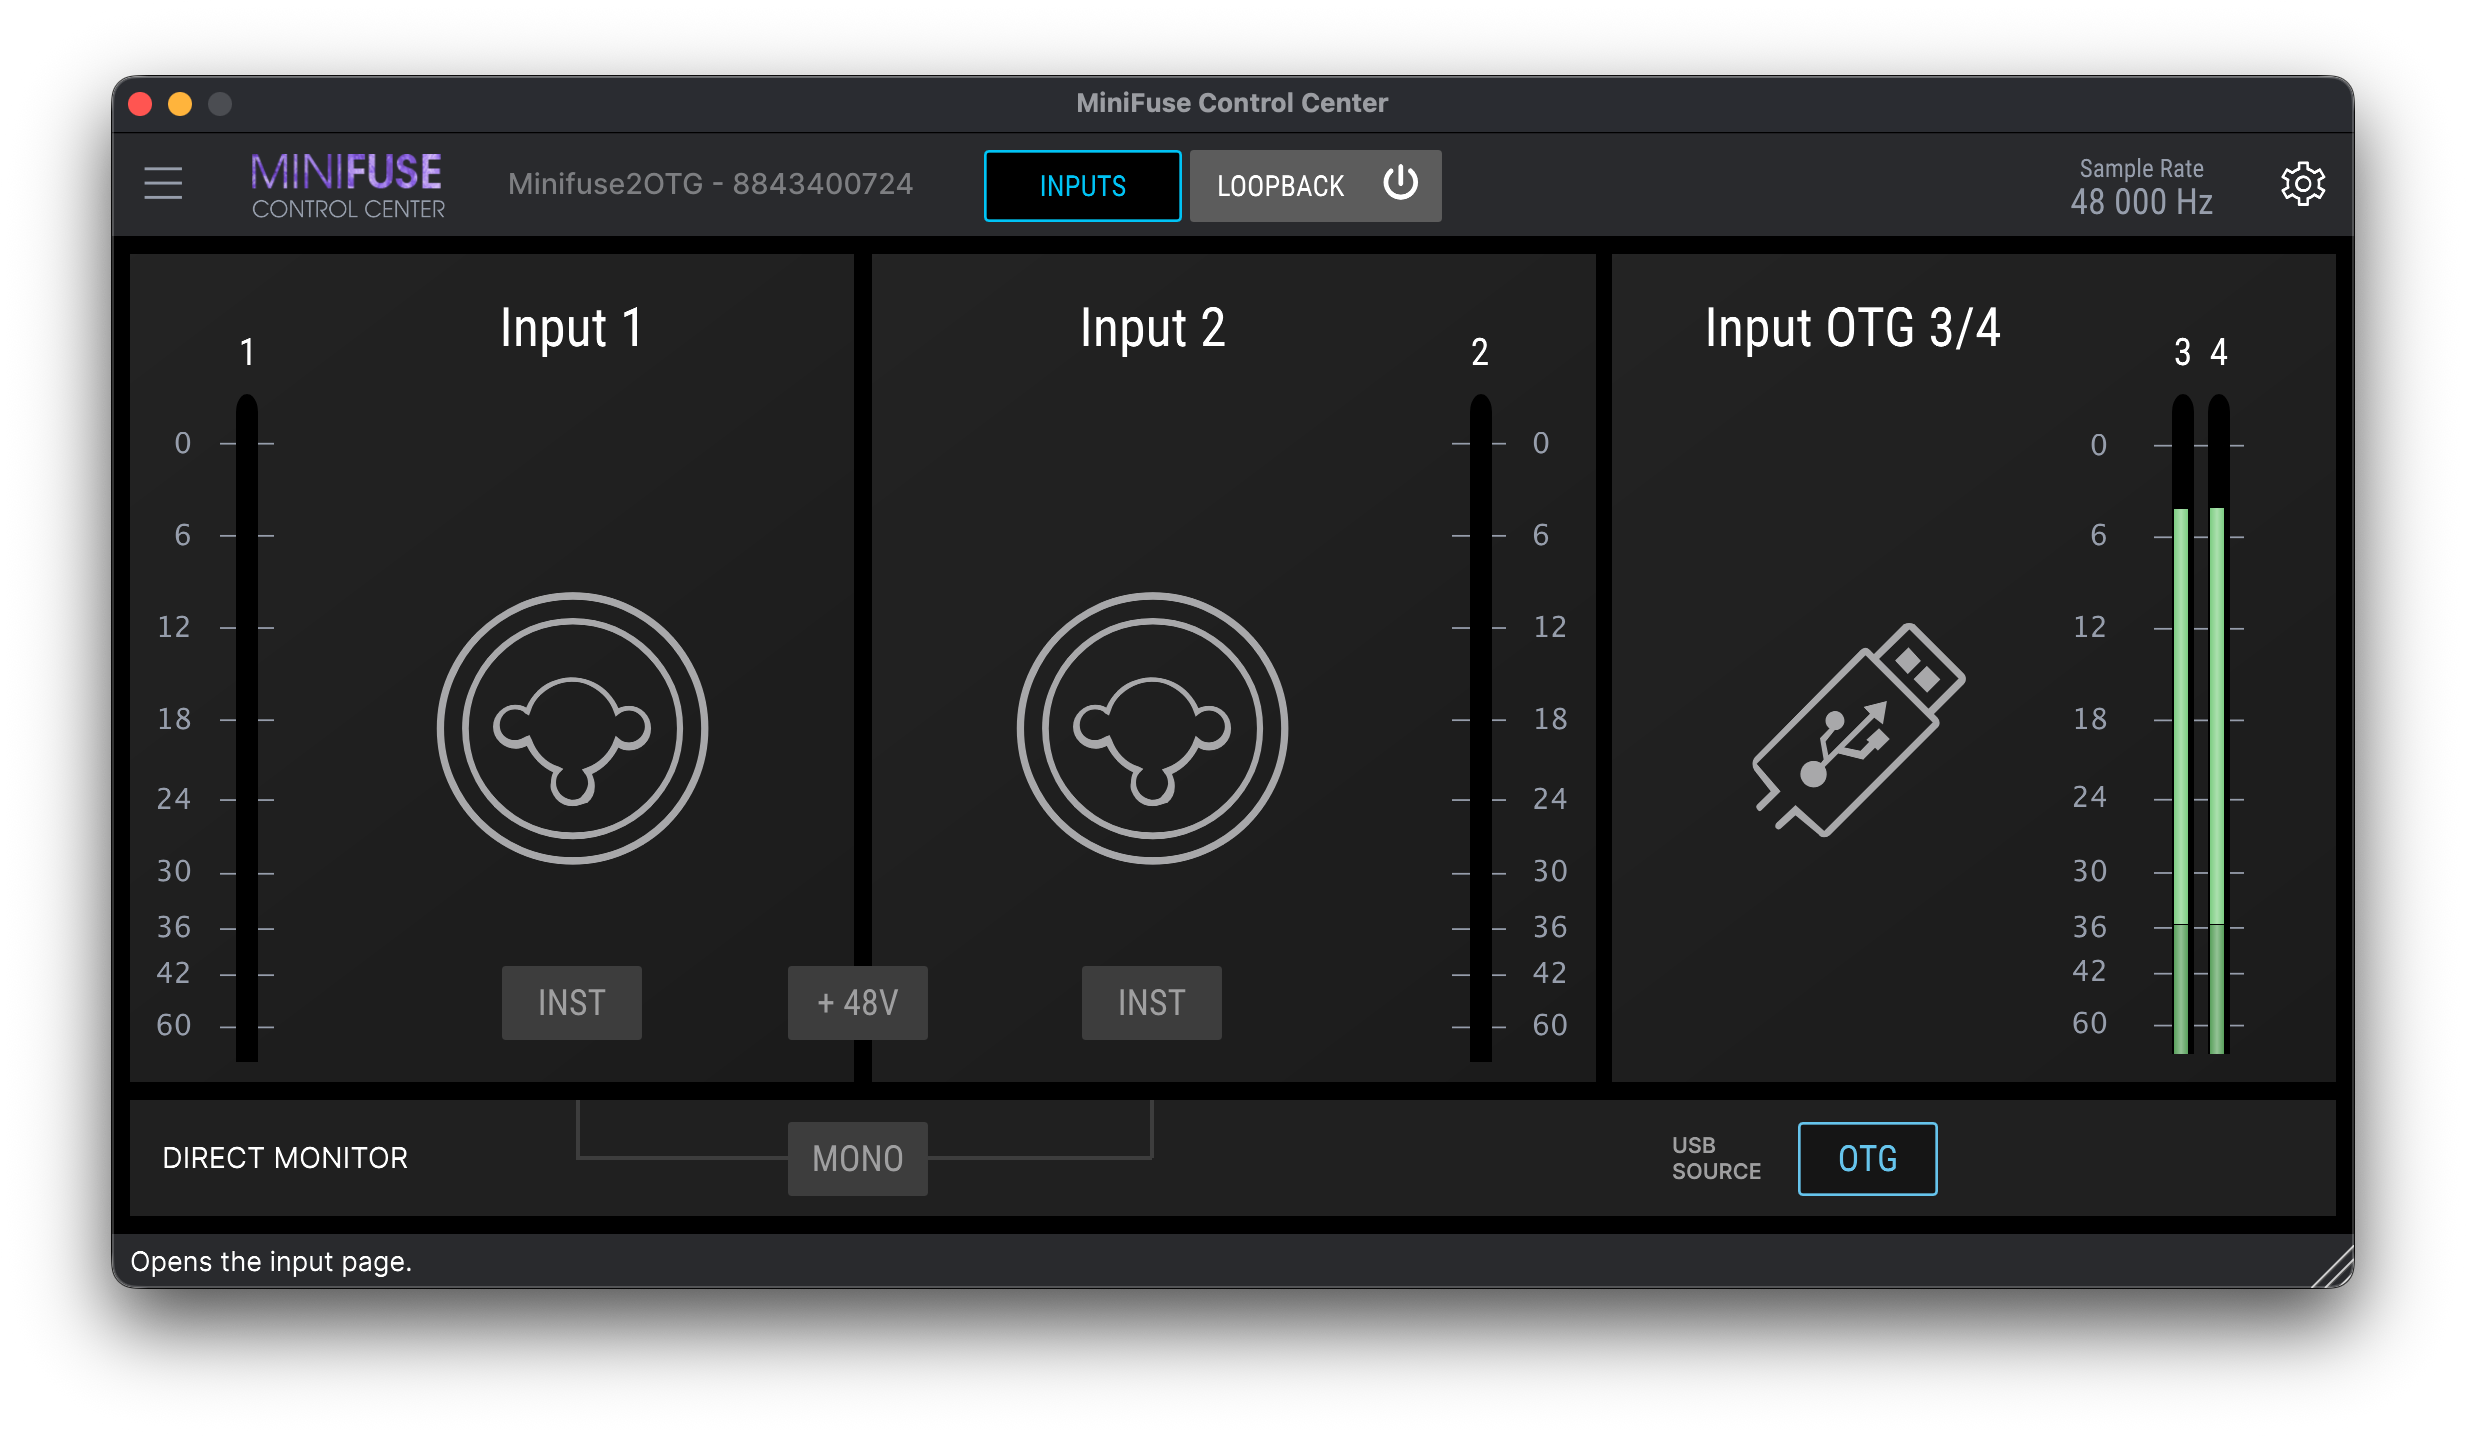Switch to the LOOPBACK tab
The width and height of the screenshot is (2466, 1436).
pyautogui.click(x=1280, y=186)
